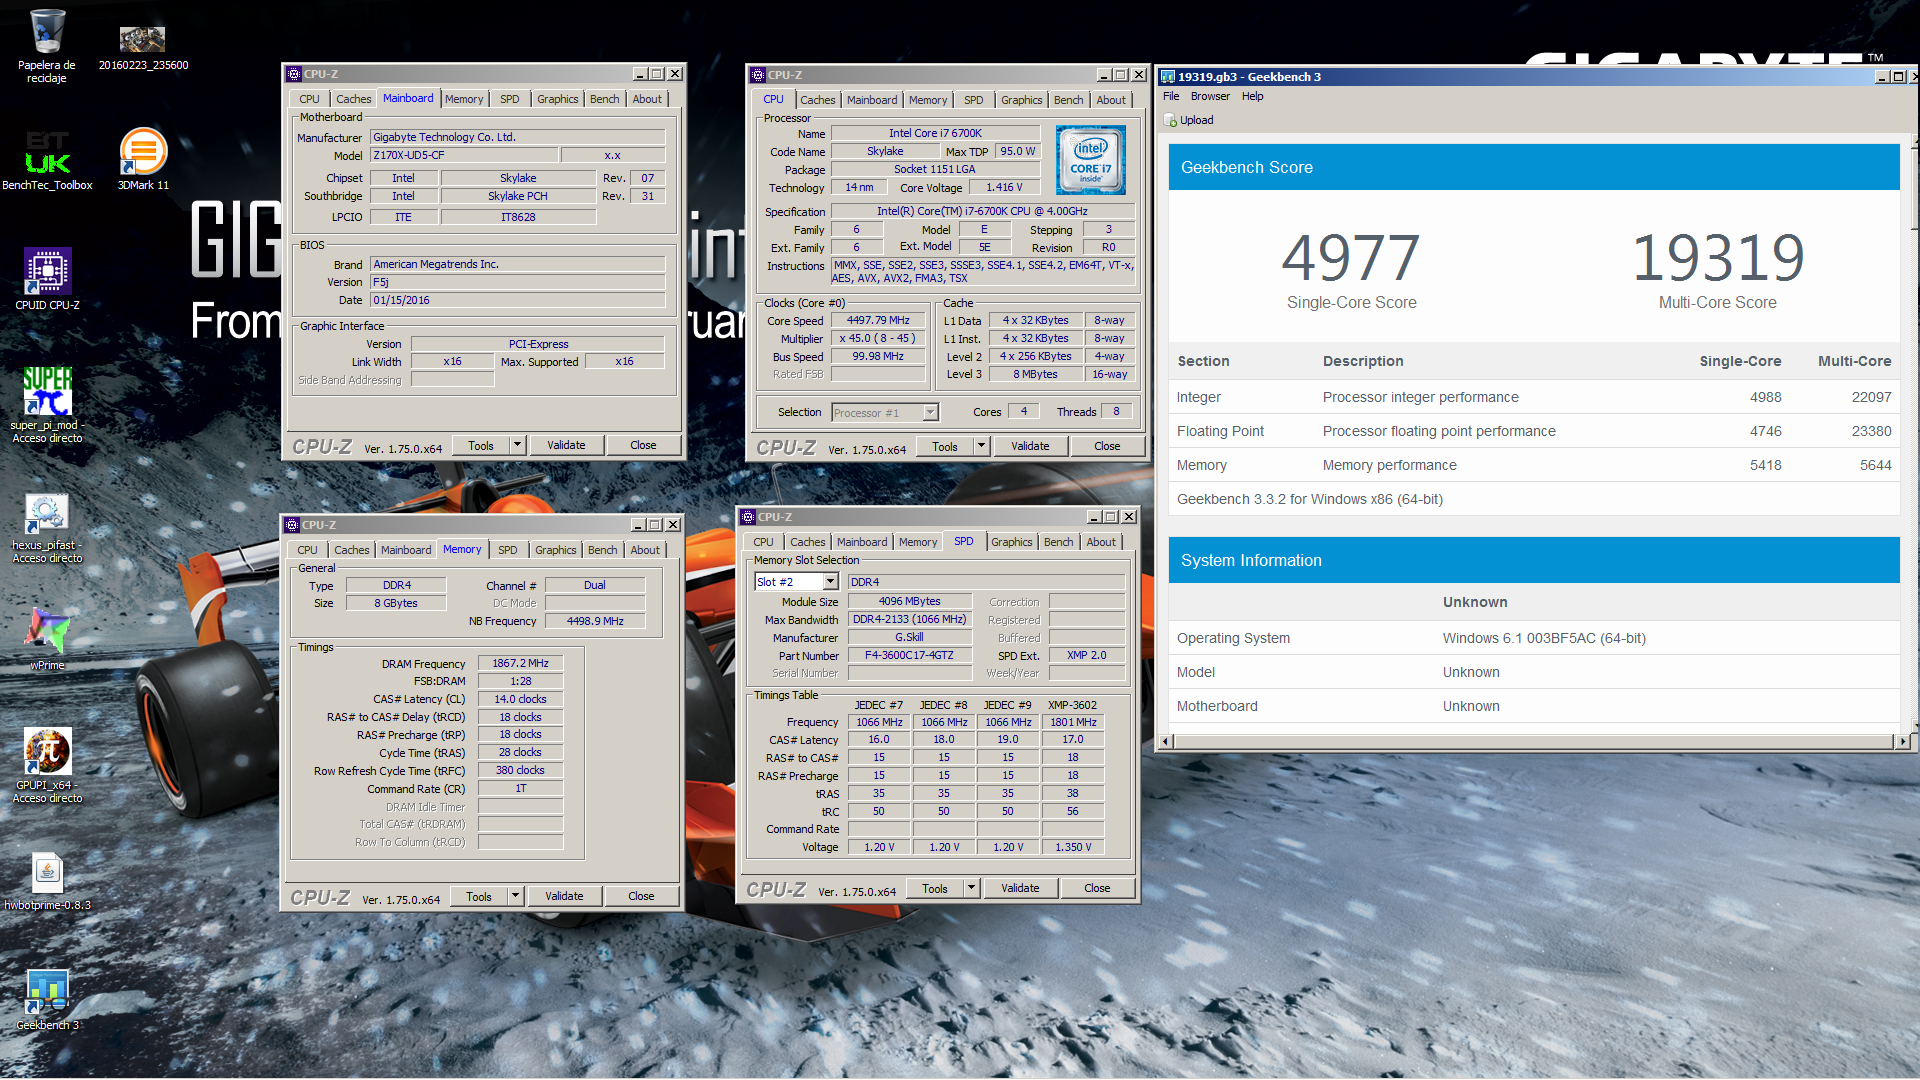Click Validate in the SPD CPU-Z window
Image resolution: width=1920 pixels, height=1080 pixels.
[x=1020, y=888]
